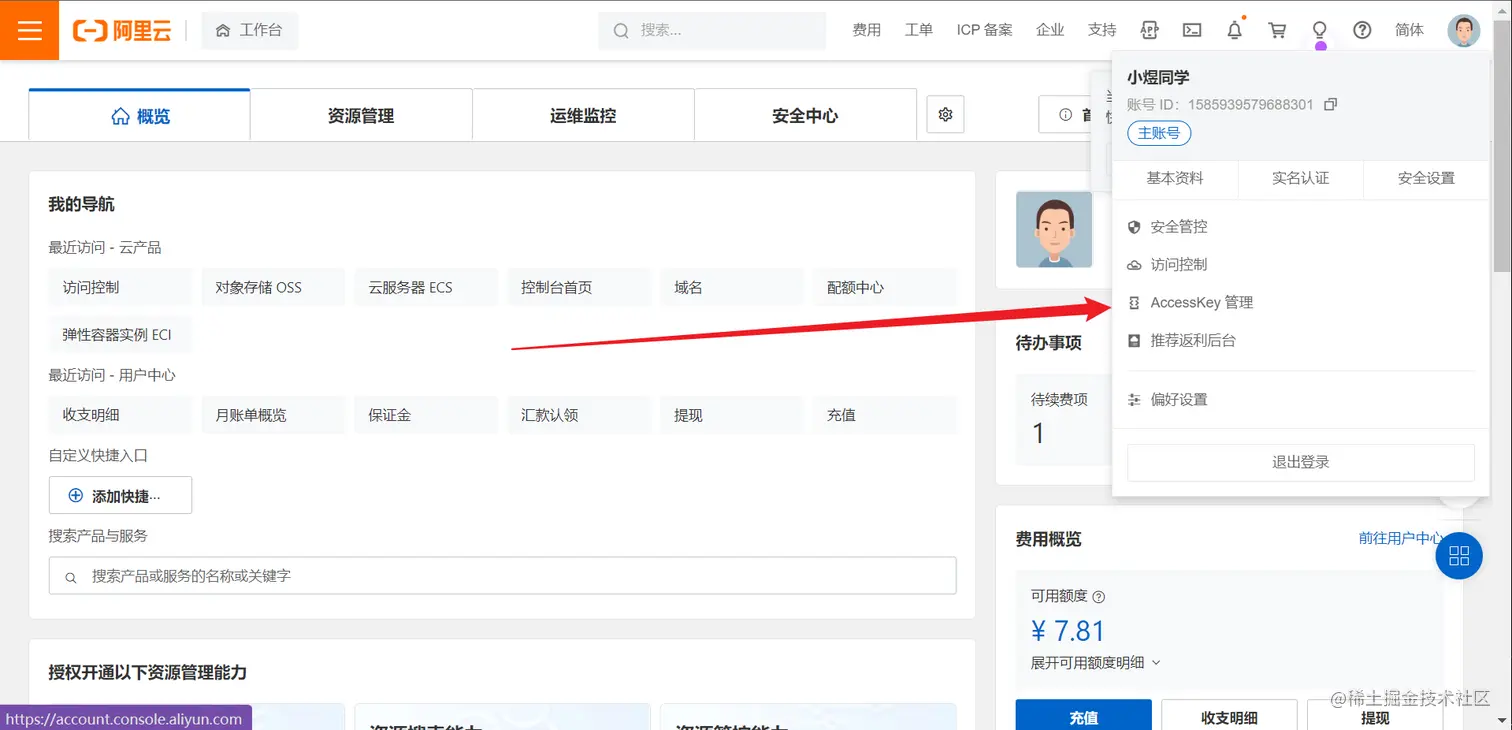Open the shopping cart icon
Screen dimensions: 1512x730
pyautogui.click(x=1277, y=30)
